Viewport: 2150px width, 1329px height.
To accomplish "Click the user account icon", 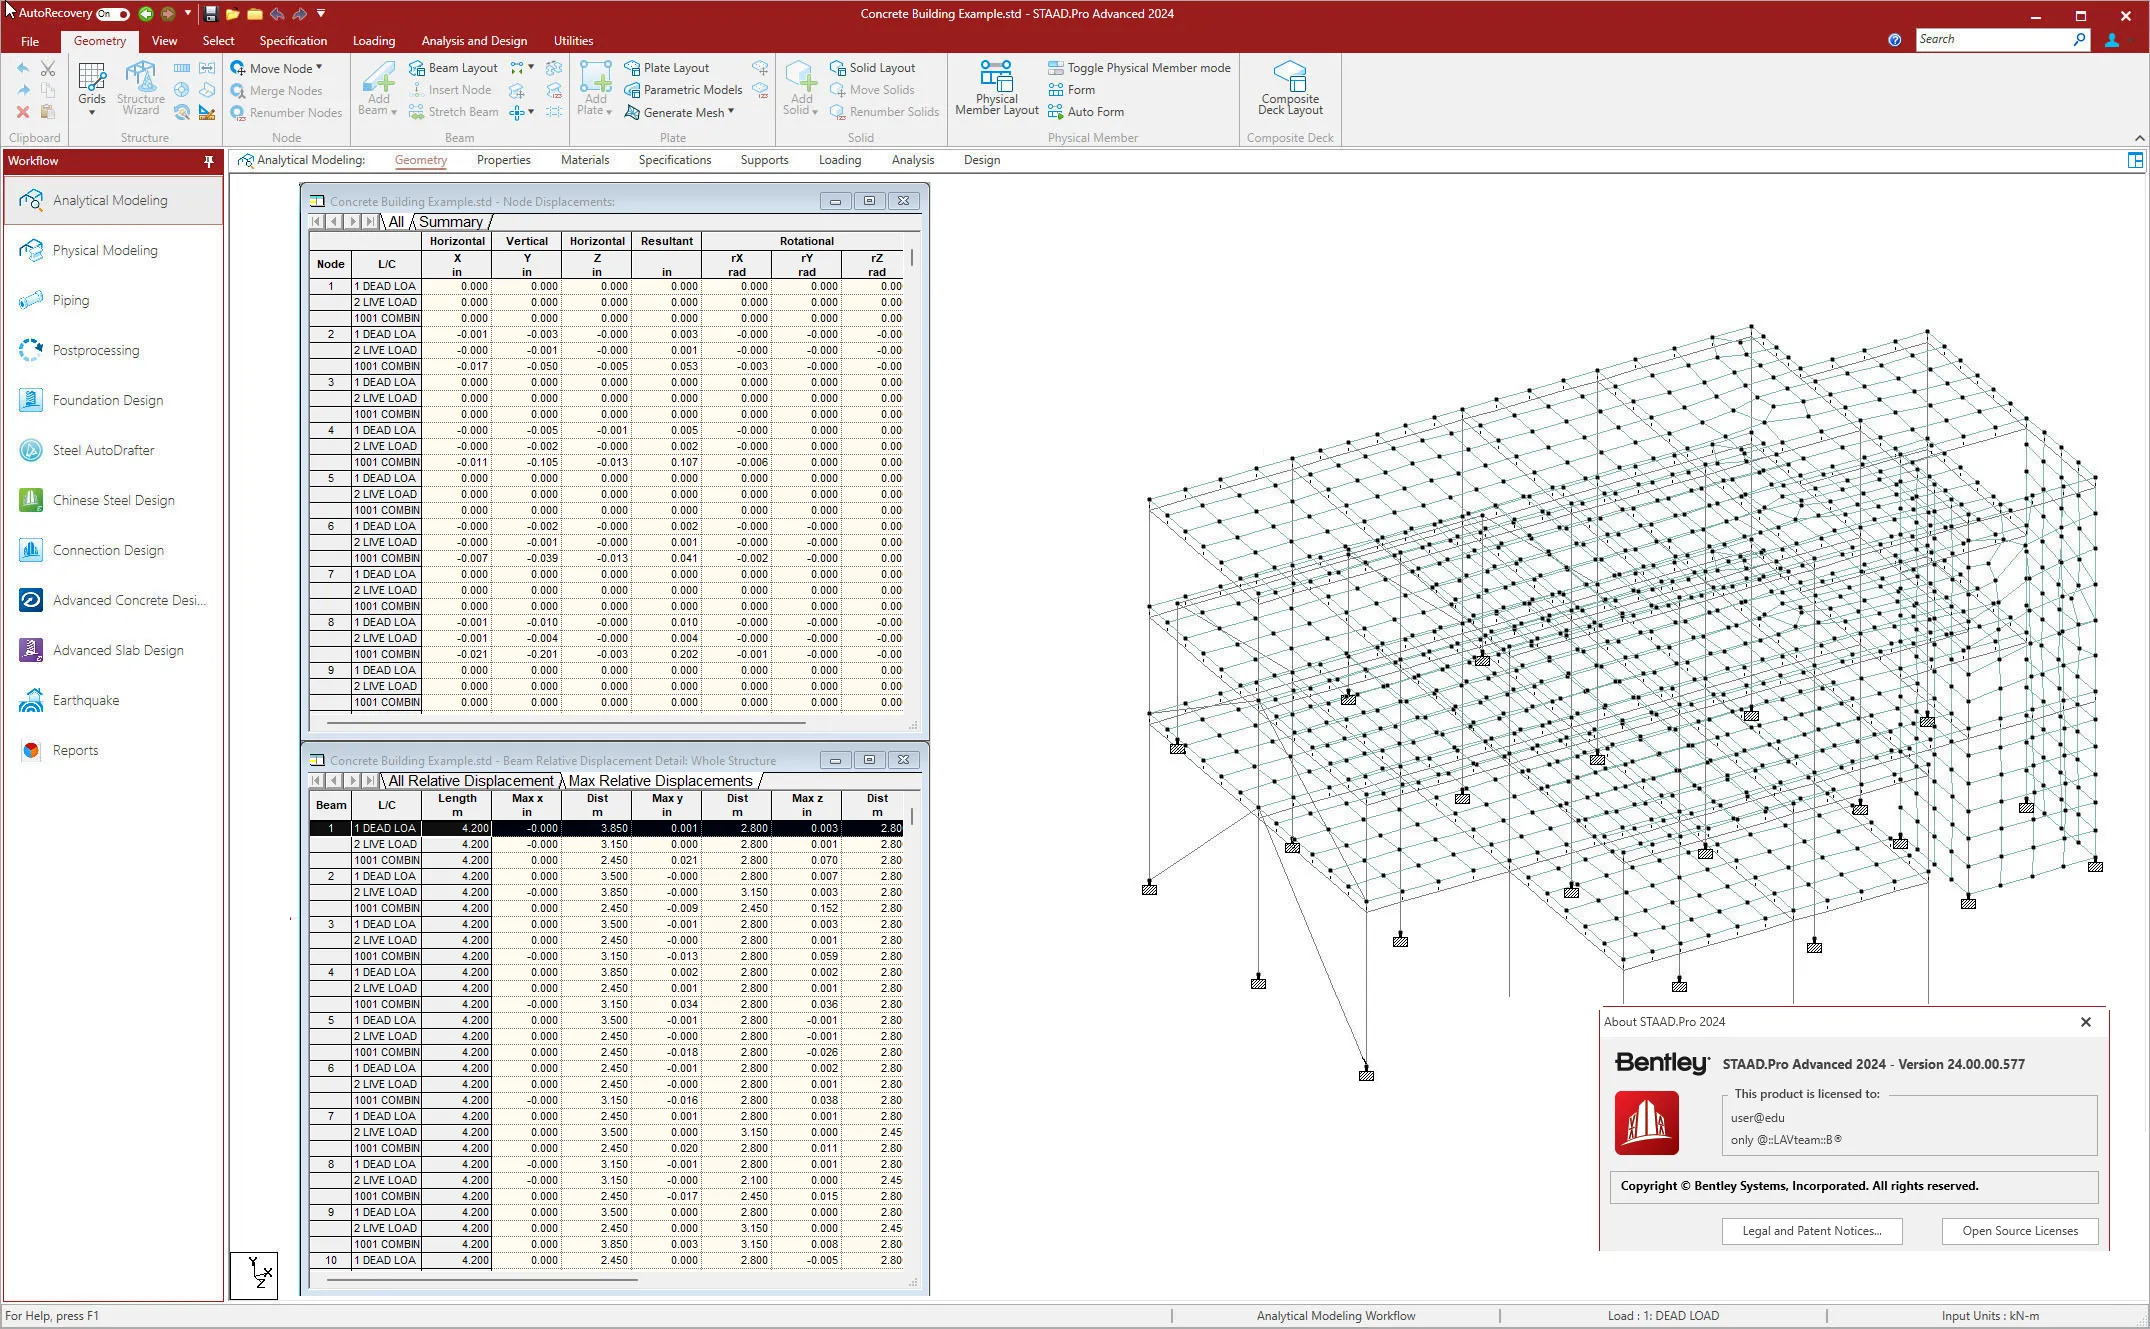I will point(2111,40).
